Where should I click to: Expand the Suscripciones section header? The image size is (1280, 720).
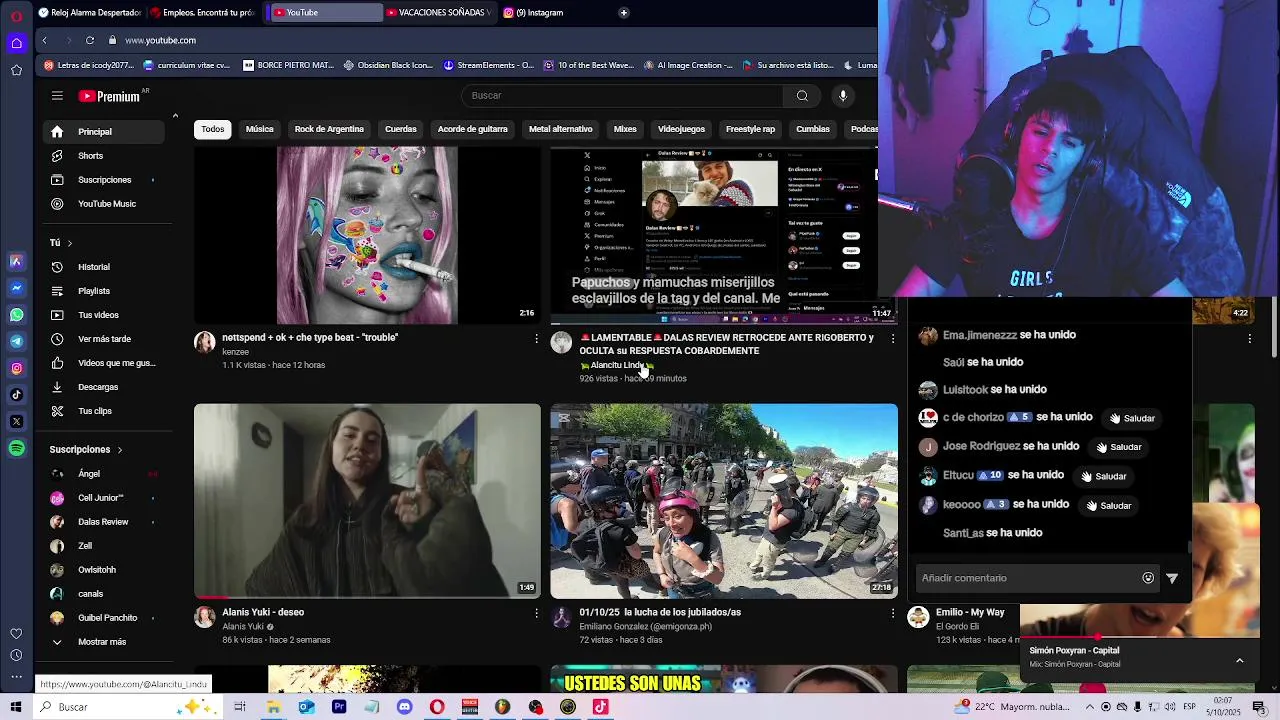coord(86,450)
